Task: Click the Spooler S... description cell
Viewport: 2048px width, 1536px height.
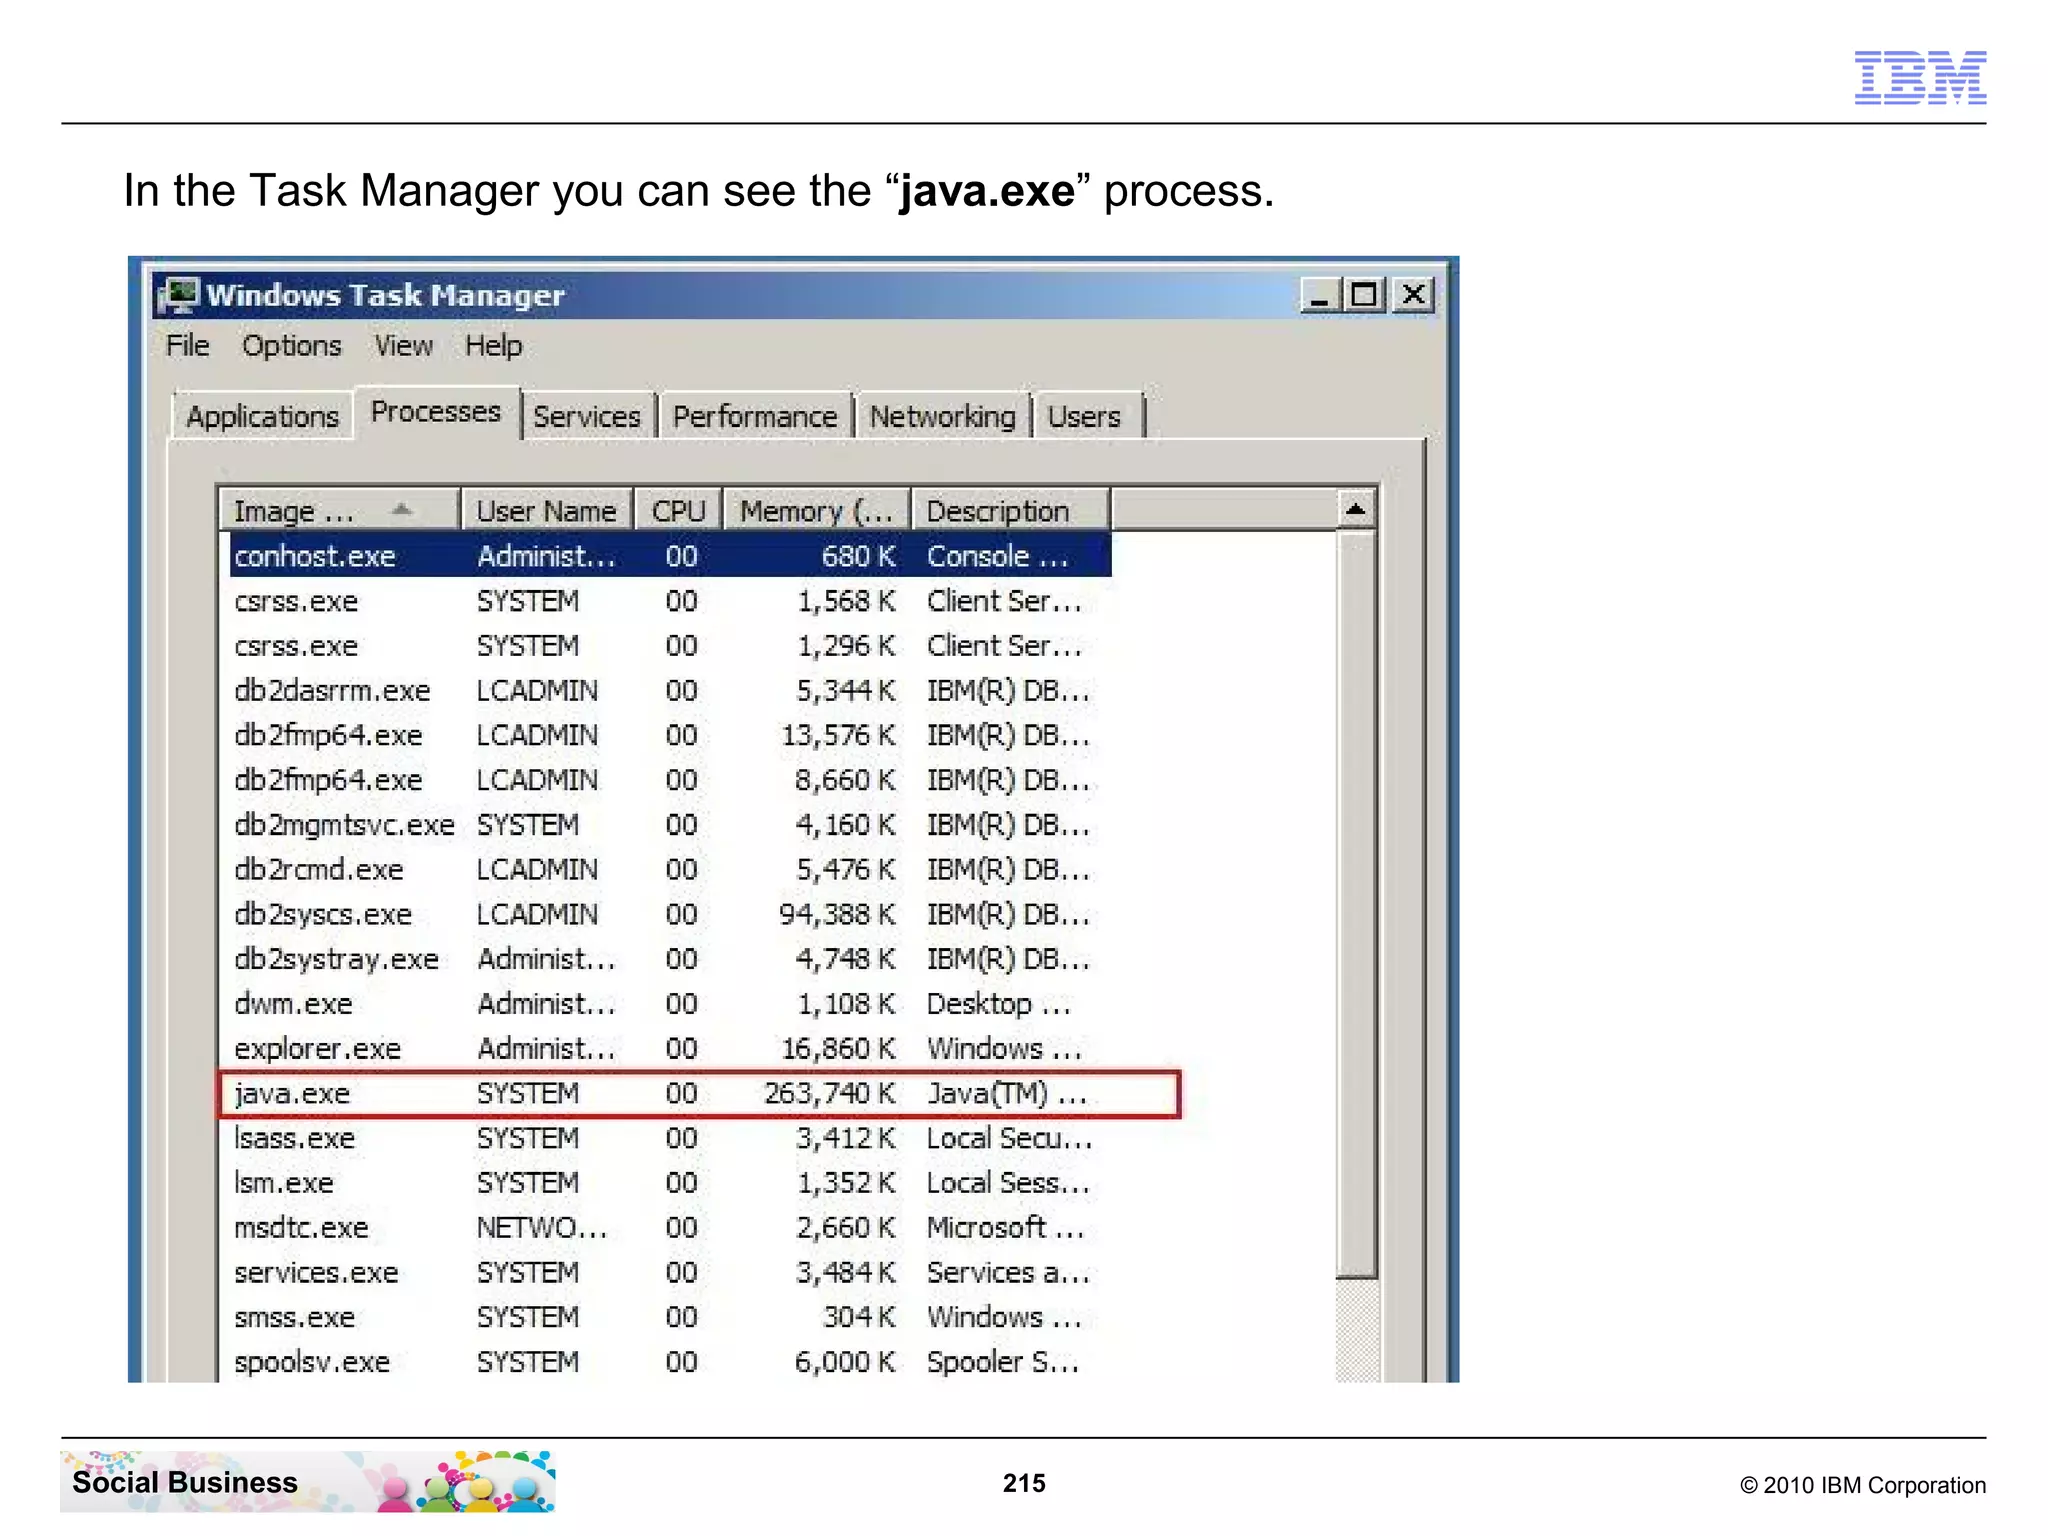Action: (1003, 1362)
